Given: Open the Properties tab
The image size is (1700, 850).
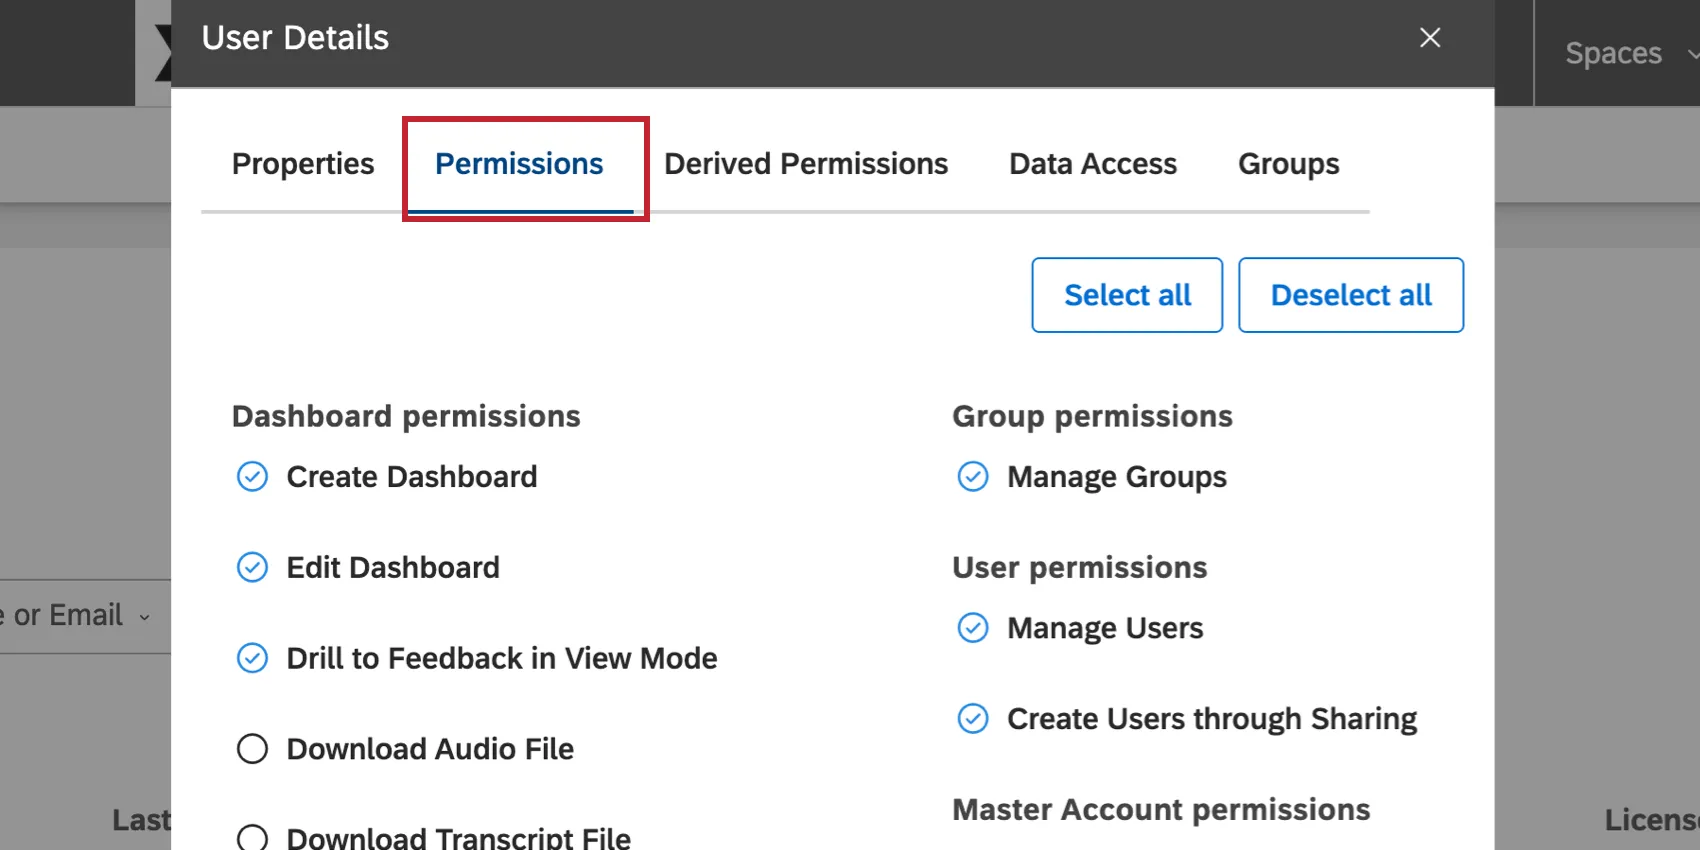Looking at the screenshot, I should pos(303,164).
